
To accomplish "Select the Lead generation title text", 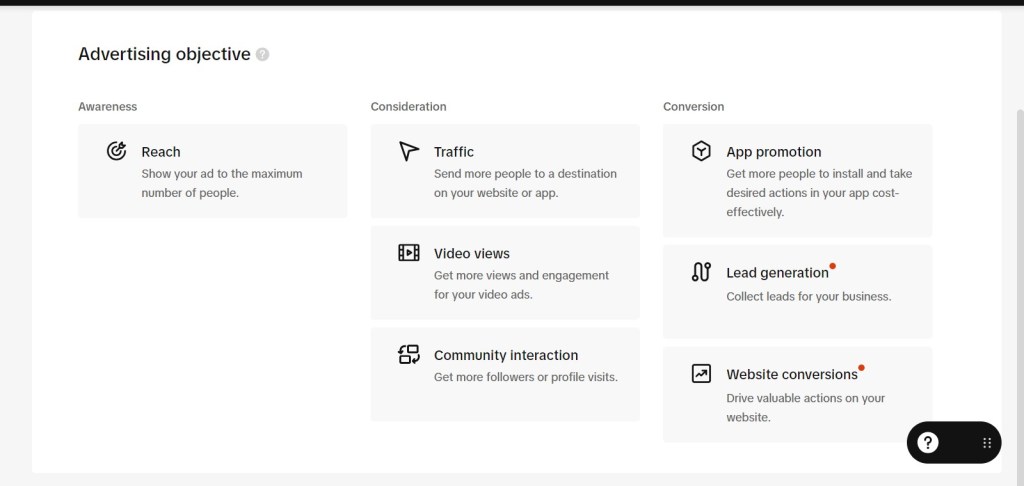I will (777, 273).
